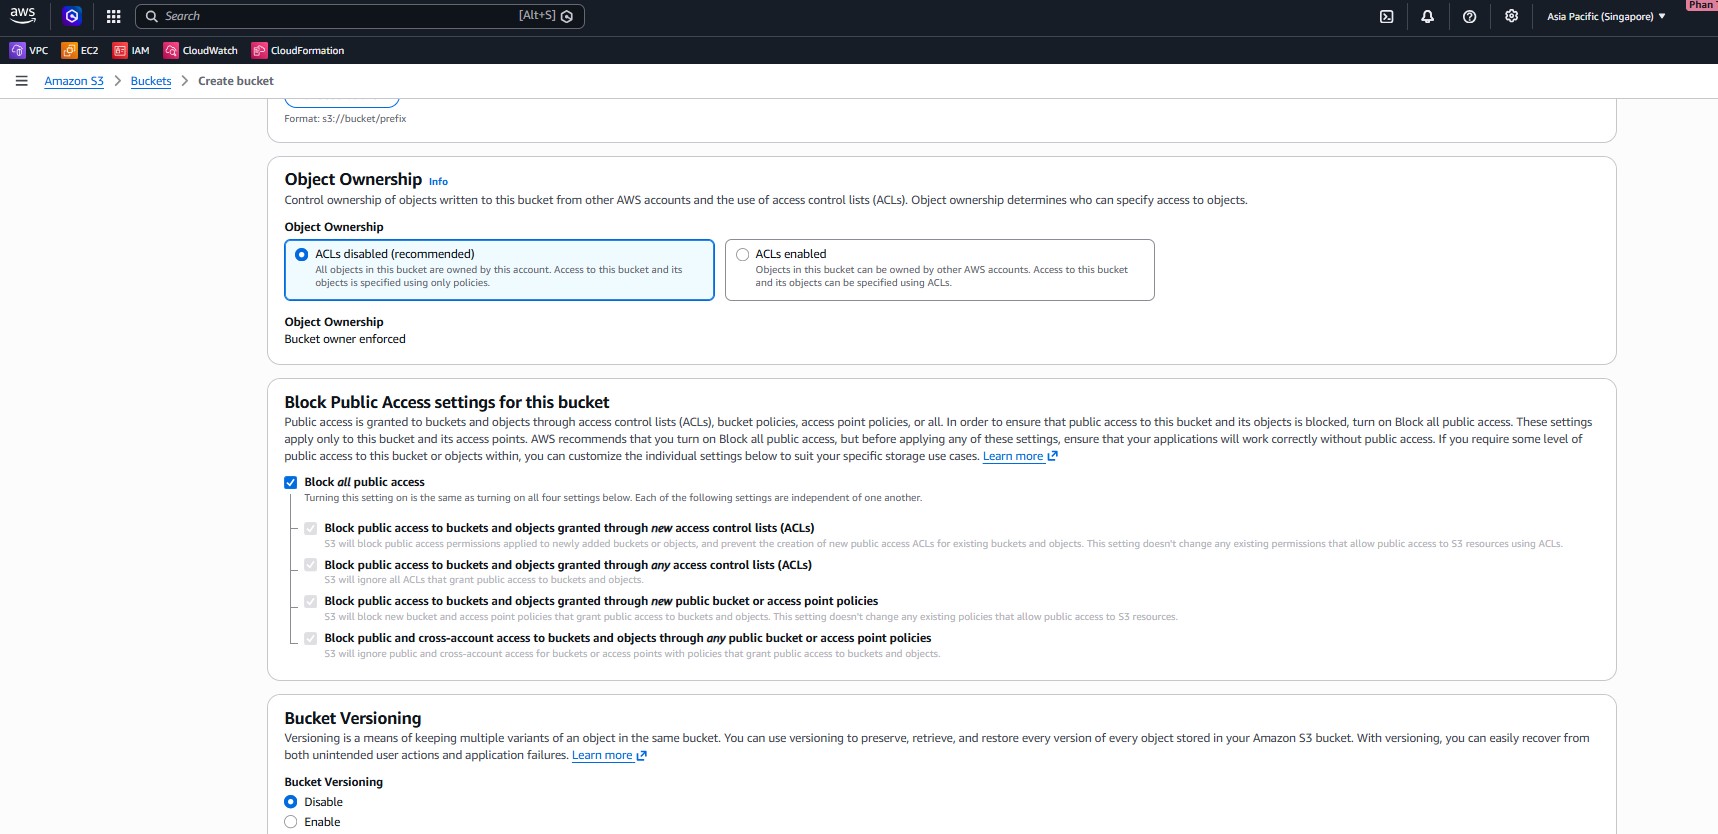This screenshot has height=834, width=1718.
Task: Open the CloudFormation service shortcut
Action: pyautogui.click(x=298, y=50)
